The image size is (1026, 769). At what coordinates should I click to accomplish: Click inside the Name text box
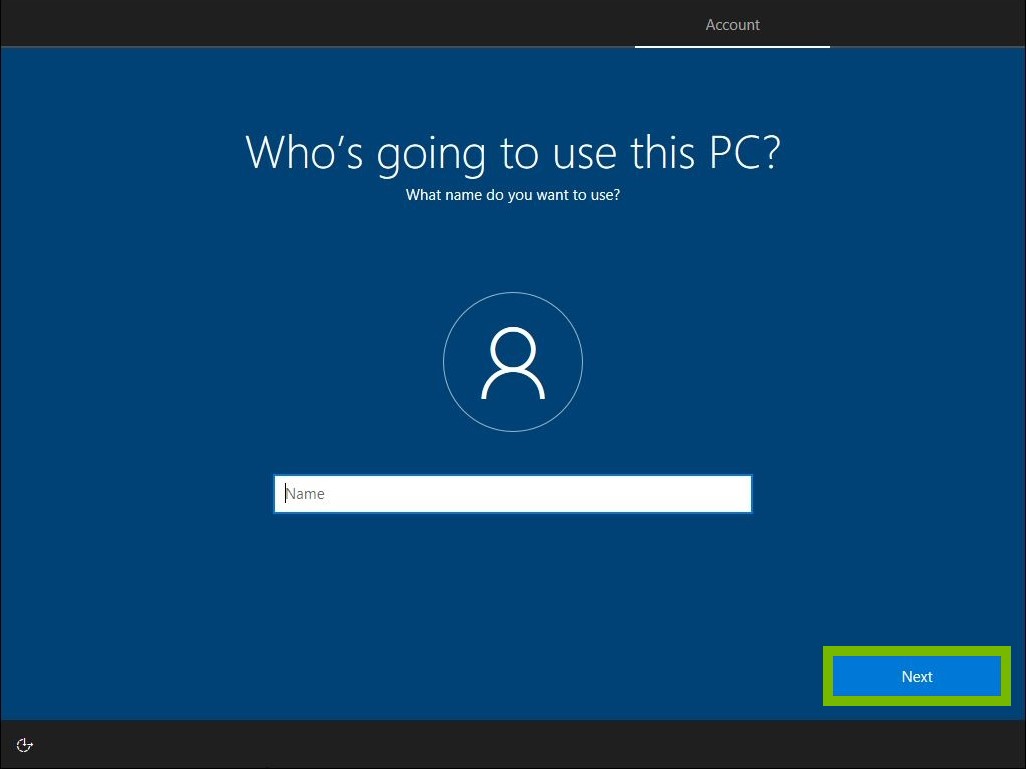(x=513, y=493)
